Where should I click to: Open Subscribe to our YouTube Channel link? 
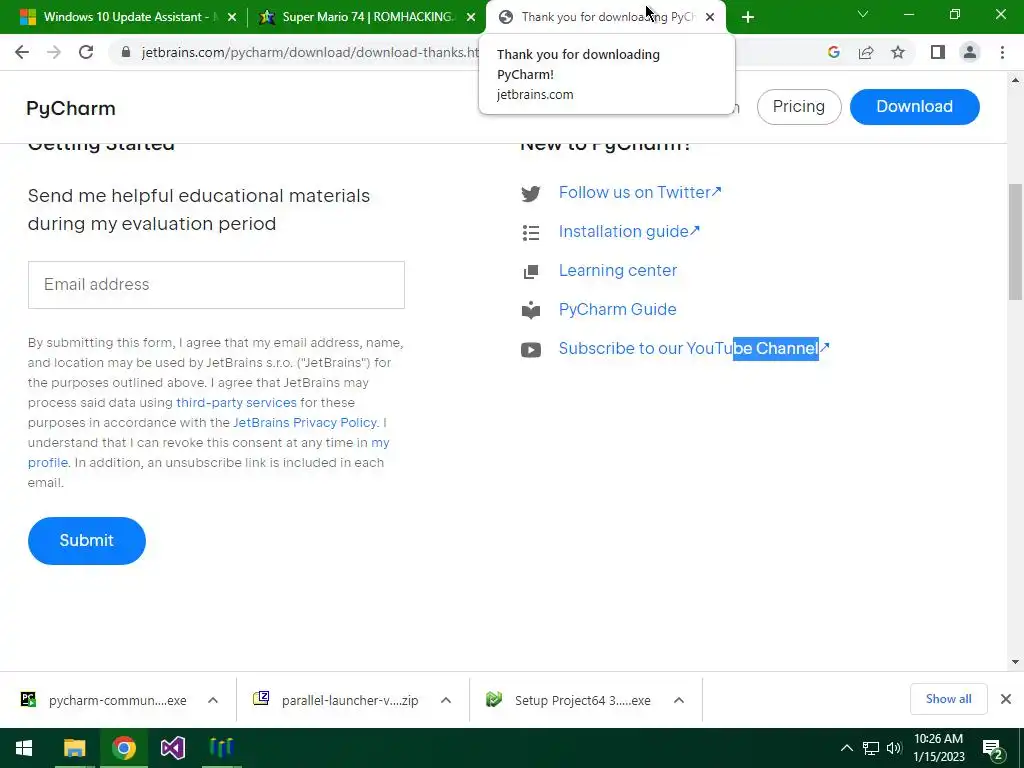[x=694, y=348]
